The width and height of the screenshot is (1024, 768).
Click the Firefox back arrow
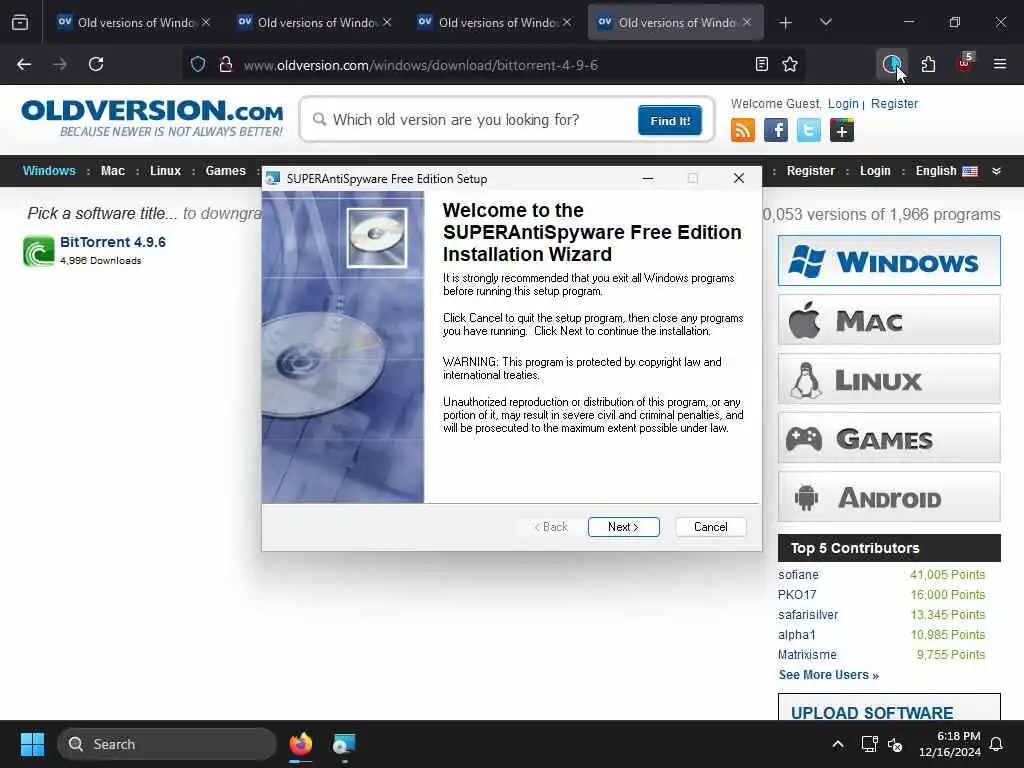[24, 64]
